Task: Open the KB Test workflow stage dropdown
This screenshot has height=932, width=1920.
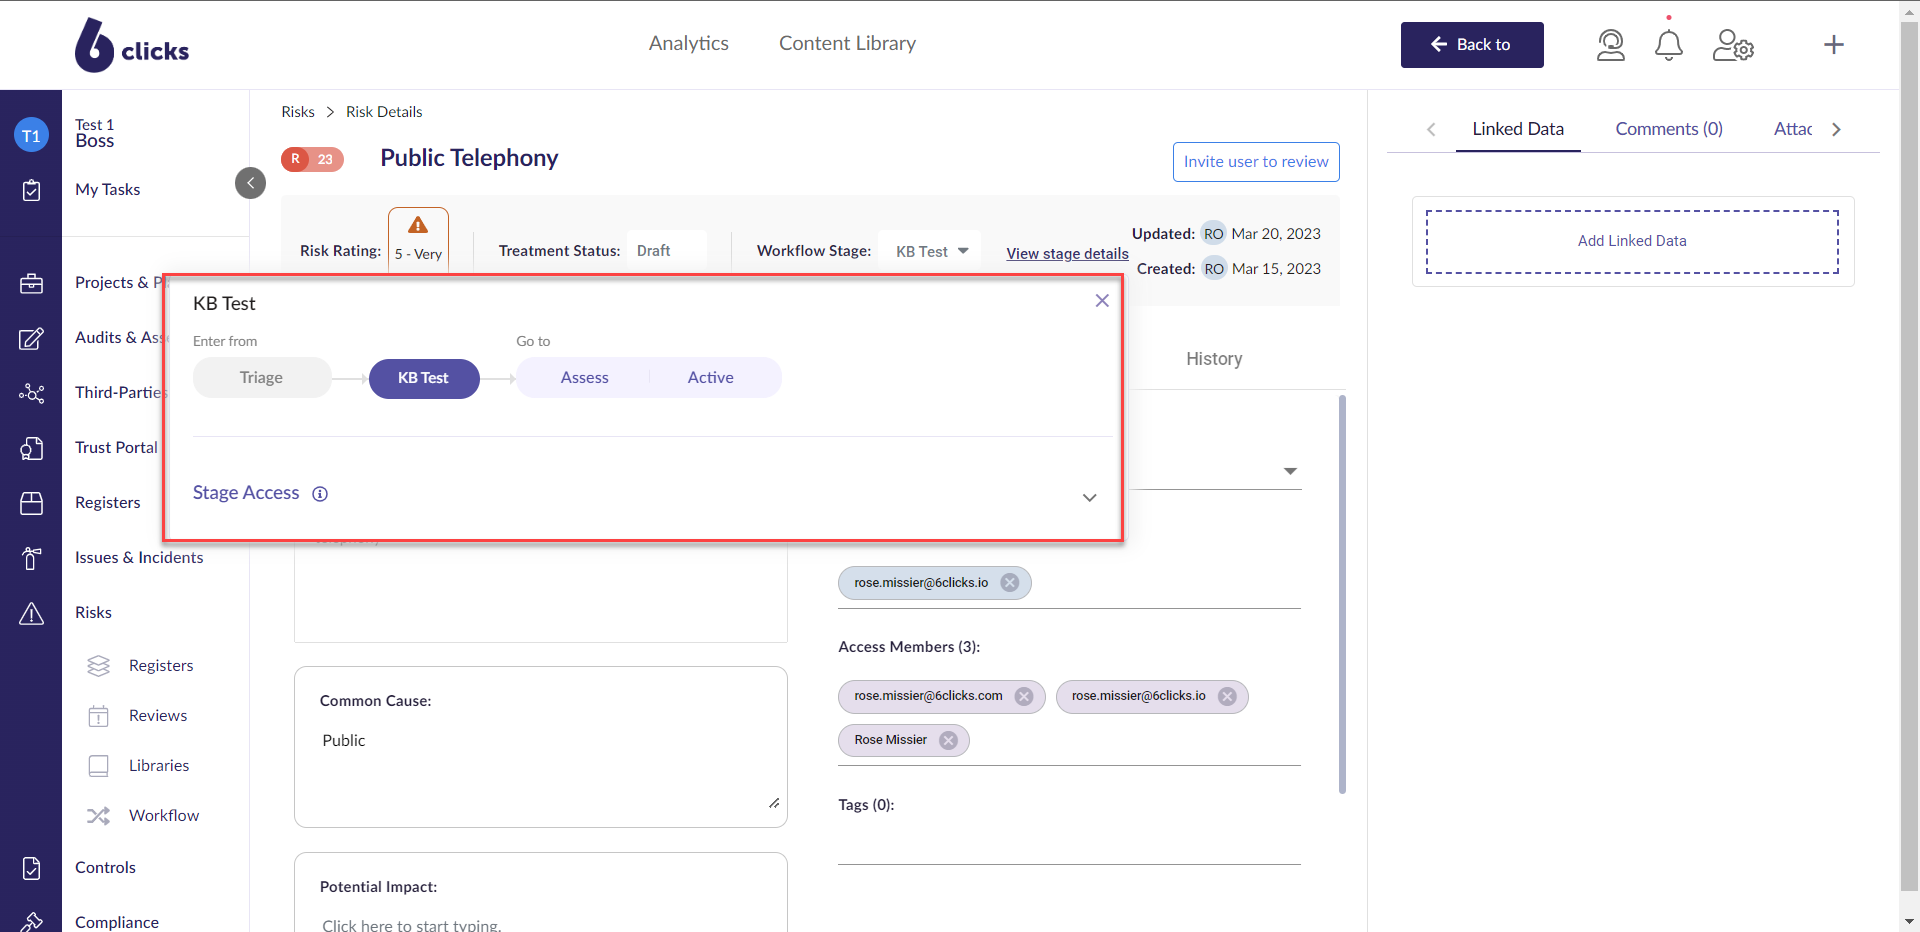Action: coord(929,251)
